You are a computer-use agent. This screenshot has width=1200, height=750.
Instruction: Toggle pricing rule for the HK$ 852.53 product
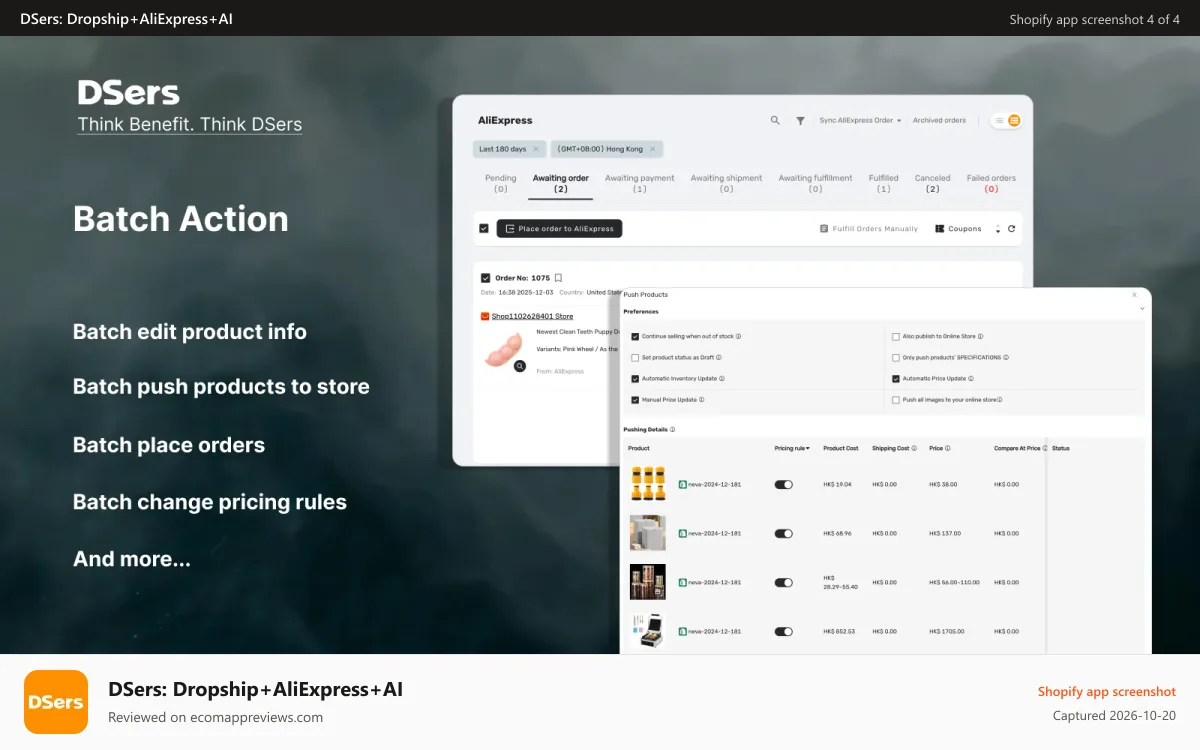(783, 632)
